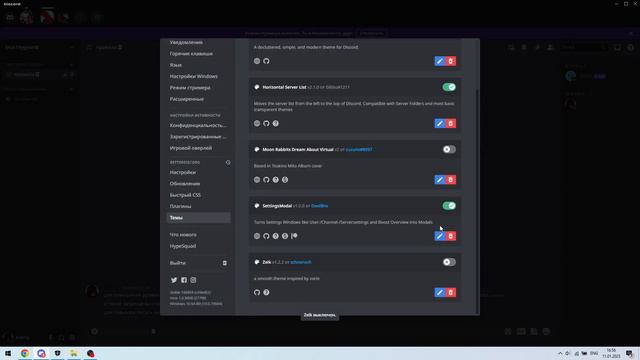The height and width of the screenshot is (360, 640).
Task: Select the Темы section
Action: 198,218
